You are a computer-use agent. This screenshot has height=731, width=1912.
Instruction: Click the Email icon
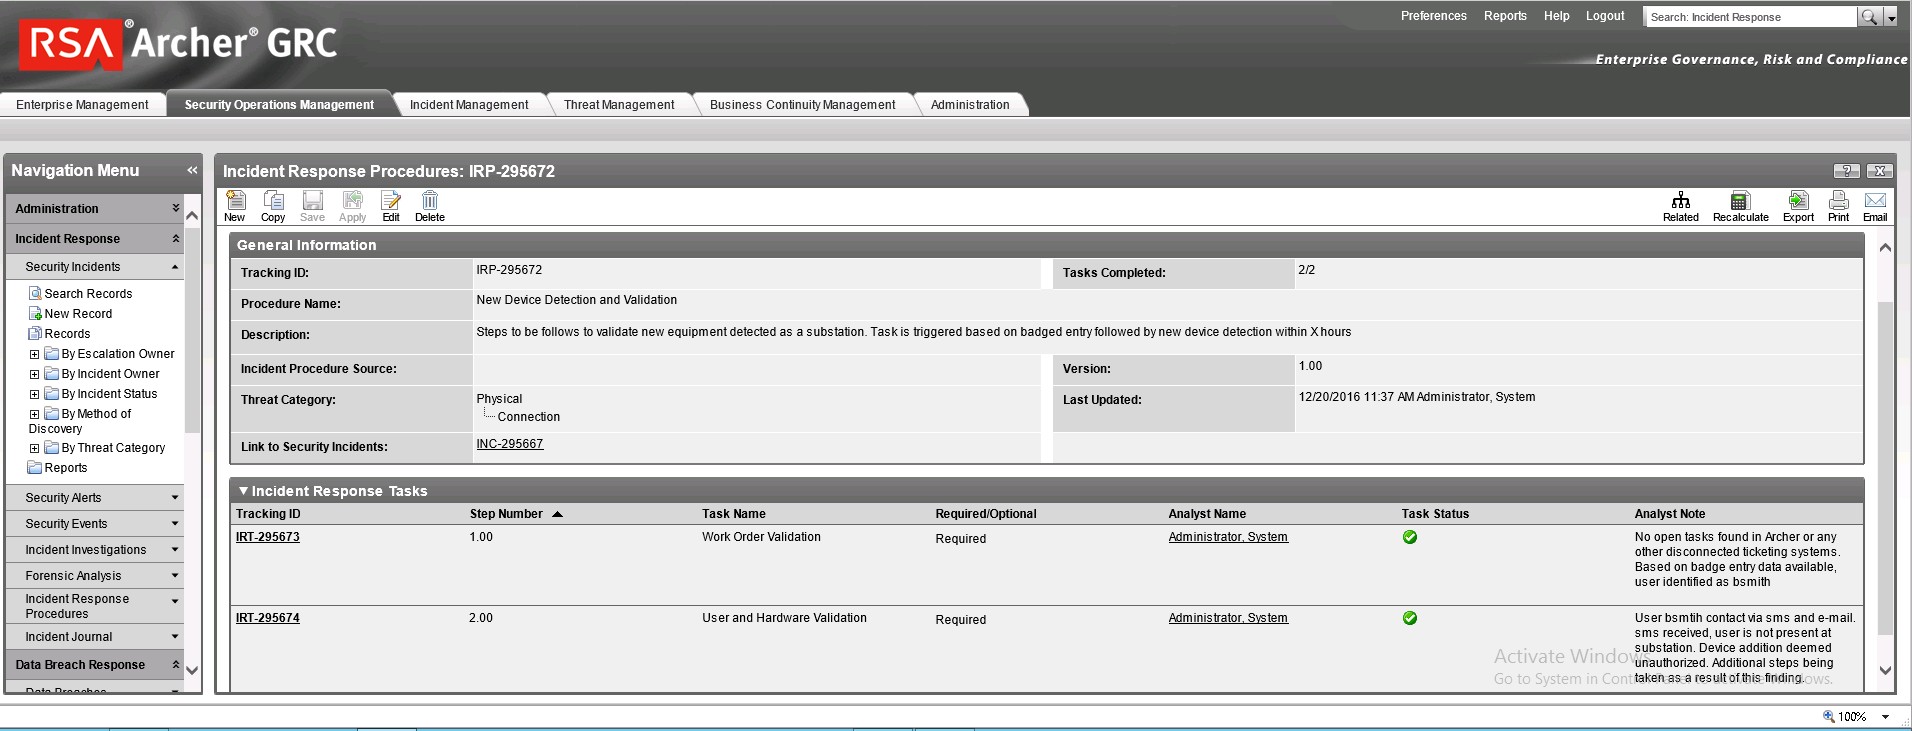click(x=1875, y=206)
